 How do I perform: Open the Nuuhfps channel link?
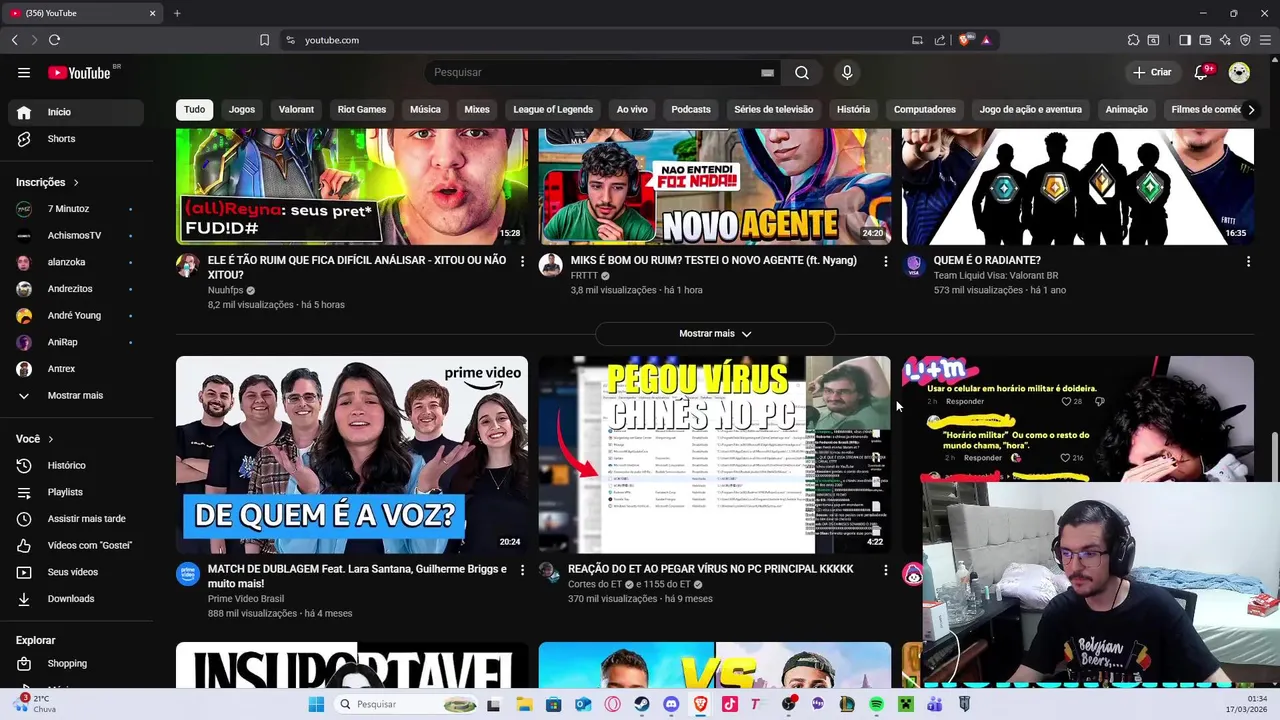(226, 290)
